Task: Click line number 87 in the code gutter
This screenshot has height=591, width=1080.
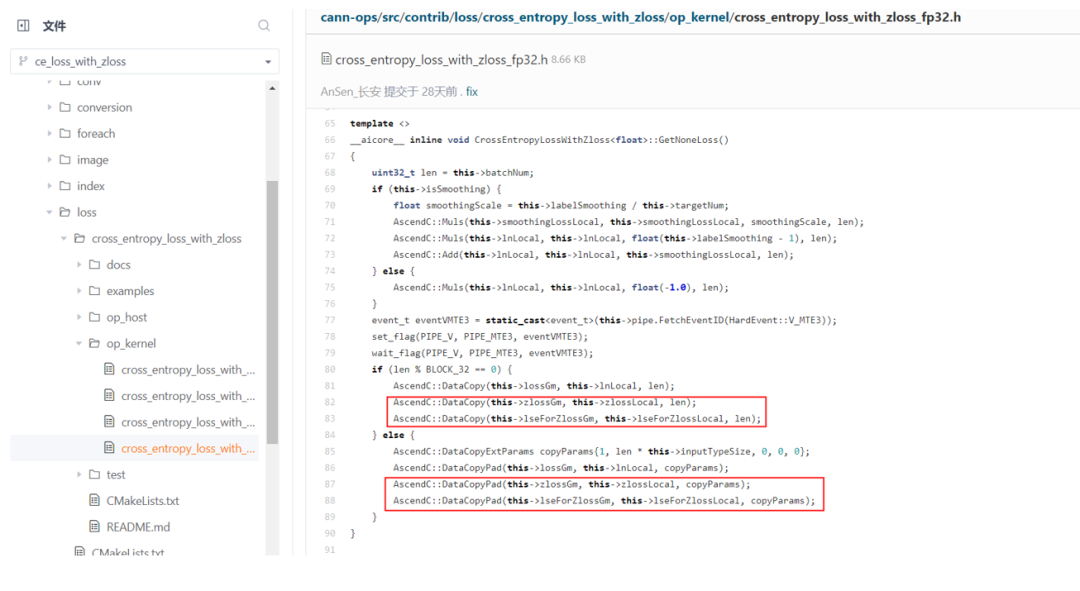Action: point(329,484)
